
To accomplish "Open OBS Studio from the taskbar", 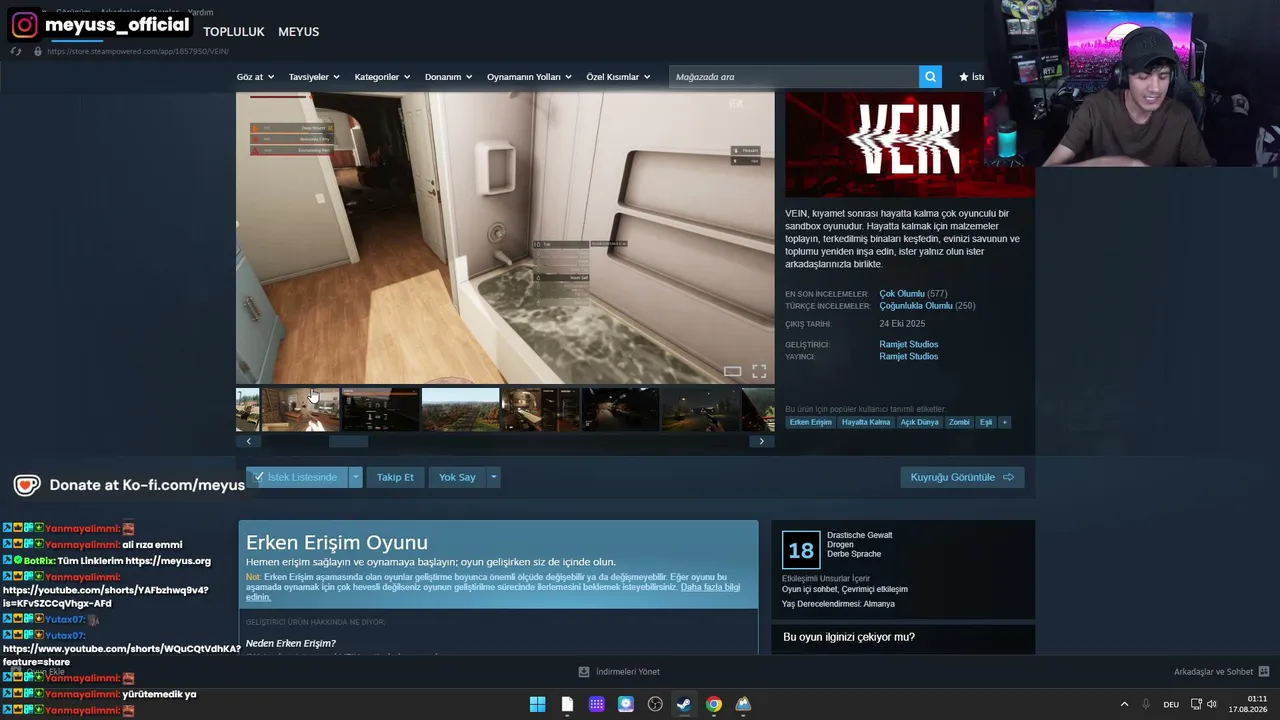I will pos(655,704).
